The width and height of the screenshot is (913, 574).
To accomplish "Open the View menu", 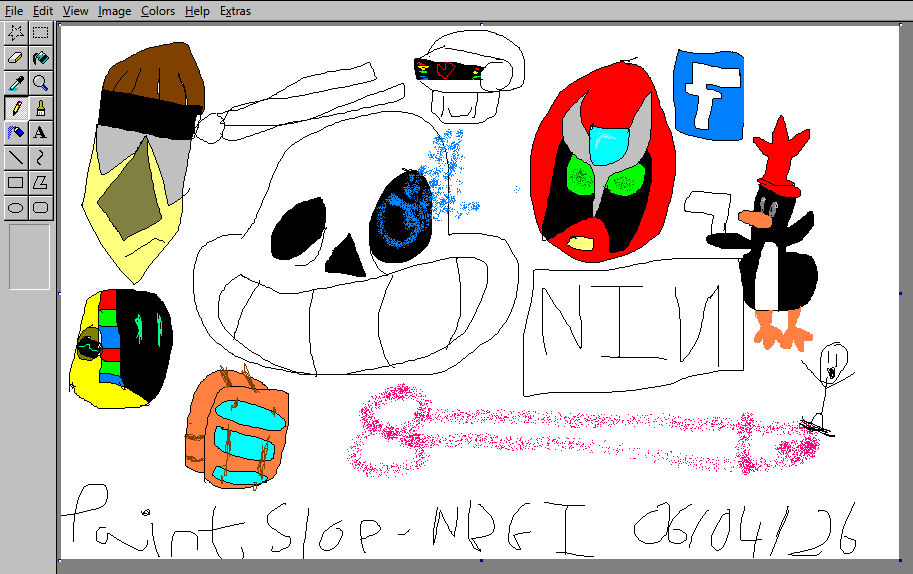I will pyautogui.click(x=76, y=10).
